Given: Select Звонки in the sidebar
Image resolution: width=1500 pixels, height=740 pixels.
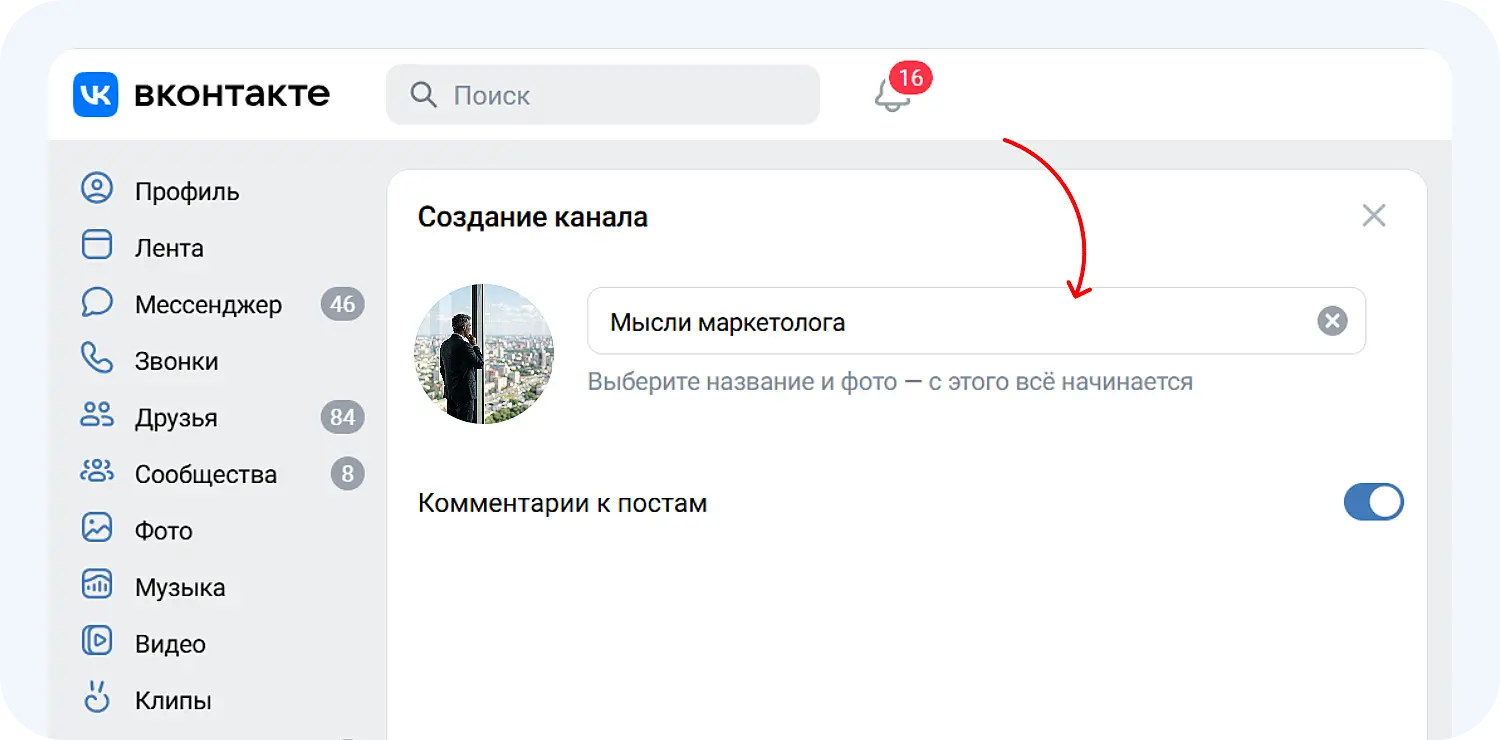Looking at the screenshot, I should click(176, 361).
